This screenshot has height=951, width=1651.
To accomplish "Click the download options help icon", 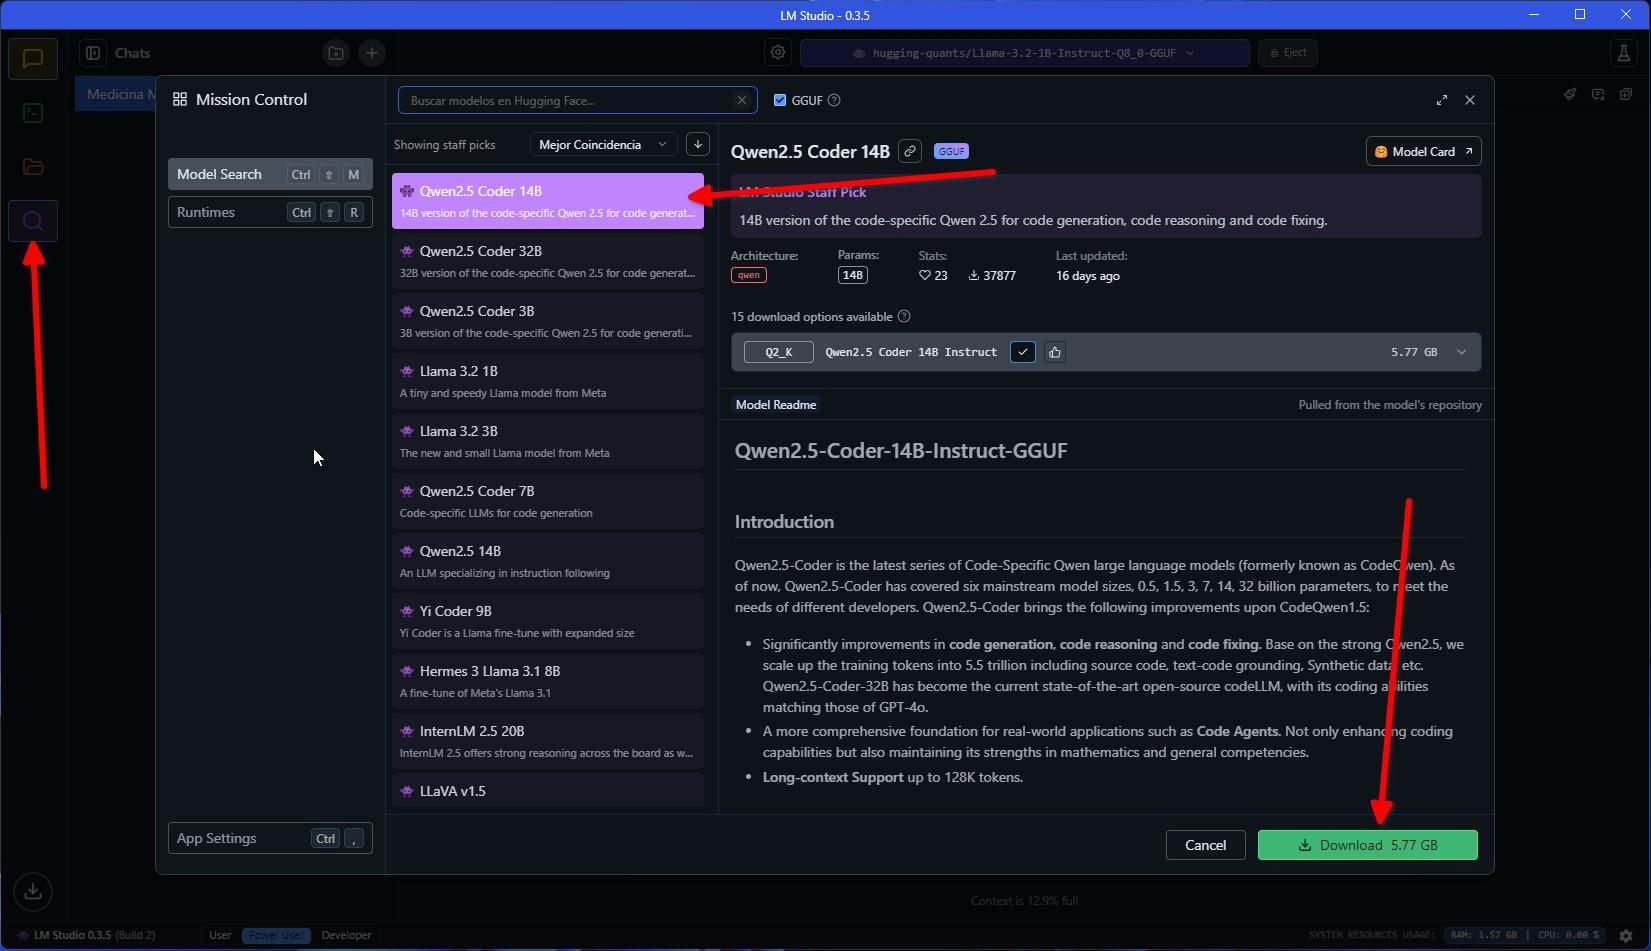I will pyautogui.click(x=904, y=317).
